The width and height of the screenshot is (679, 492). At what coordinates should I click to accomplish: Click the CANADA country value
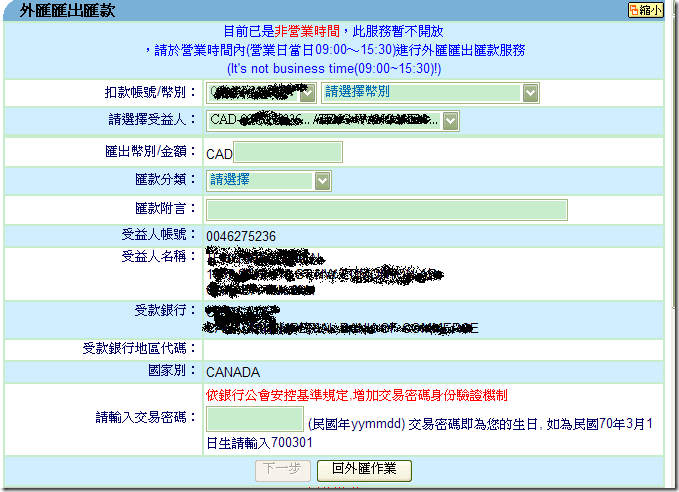pyautogui.click(x=233, y=372)
